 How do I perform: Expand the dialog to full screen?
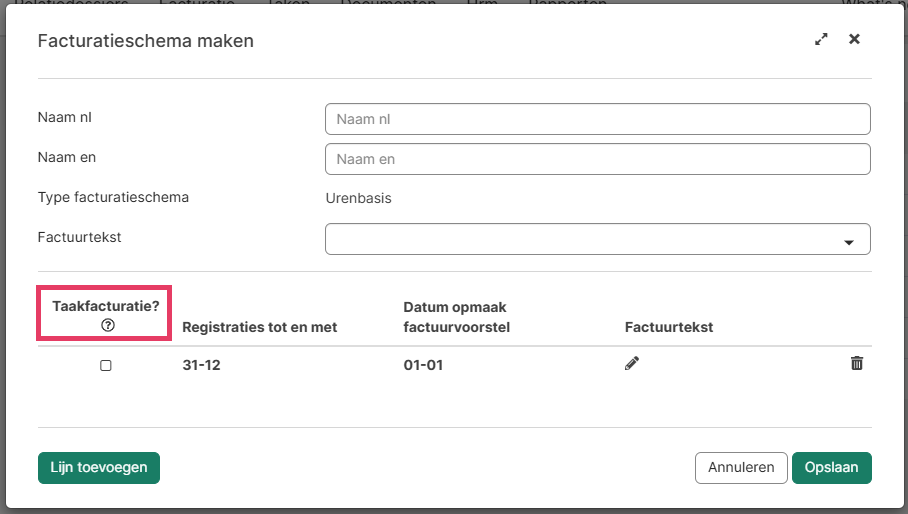[x=821, y=40]
